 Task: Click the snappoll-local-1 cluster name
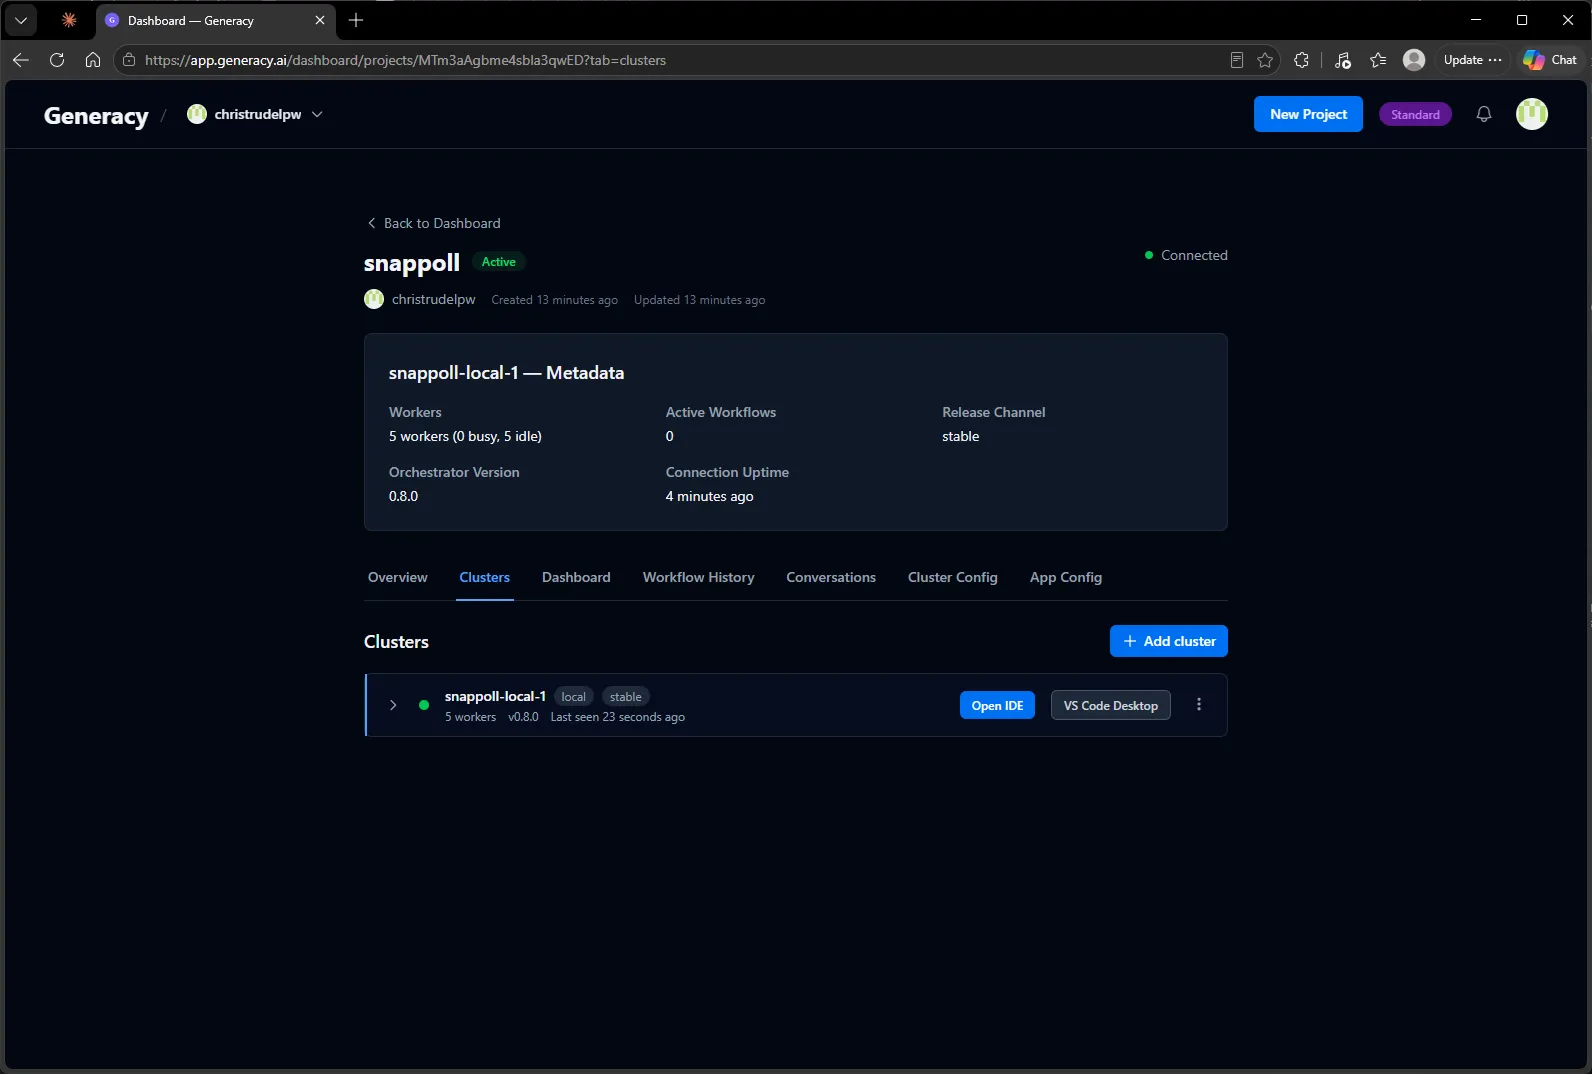pyautogui.click(x=495, y=696)
